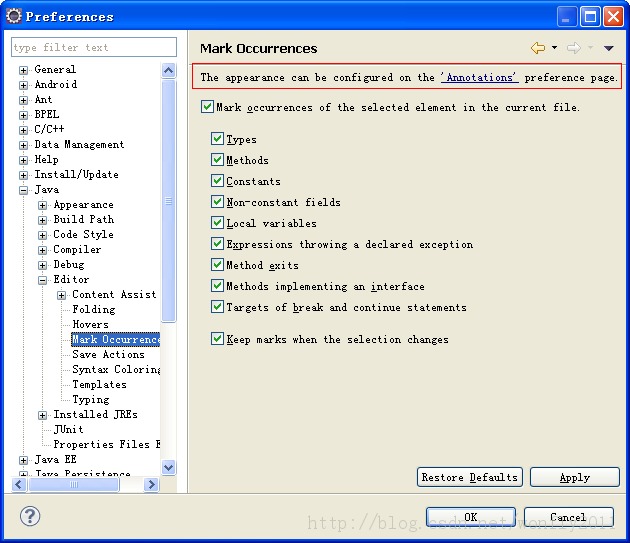Expand the Installed JREs node
This screenshot has height=543, width=630.
[x=43, y=415]
